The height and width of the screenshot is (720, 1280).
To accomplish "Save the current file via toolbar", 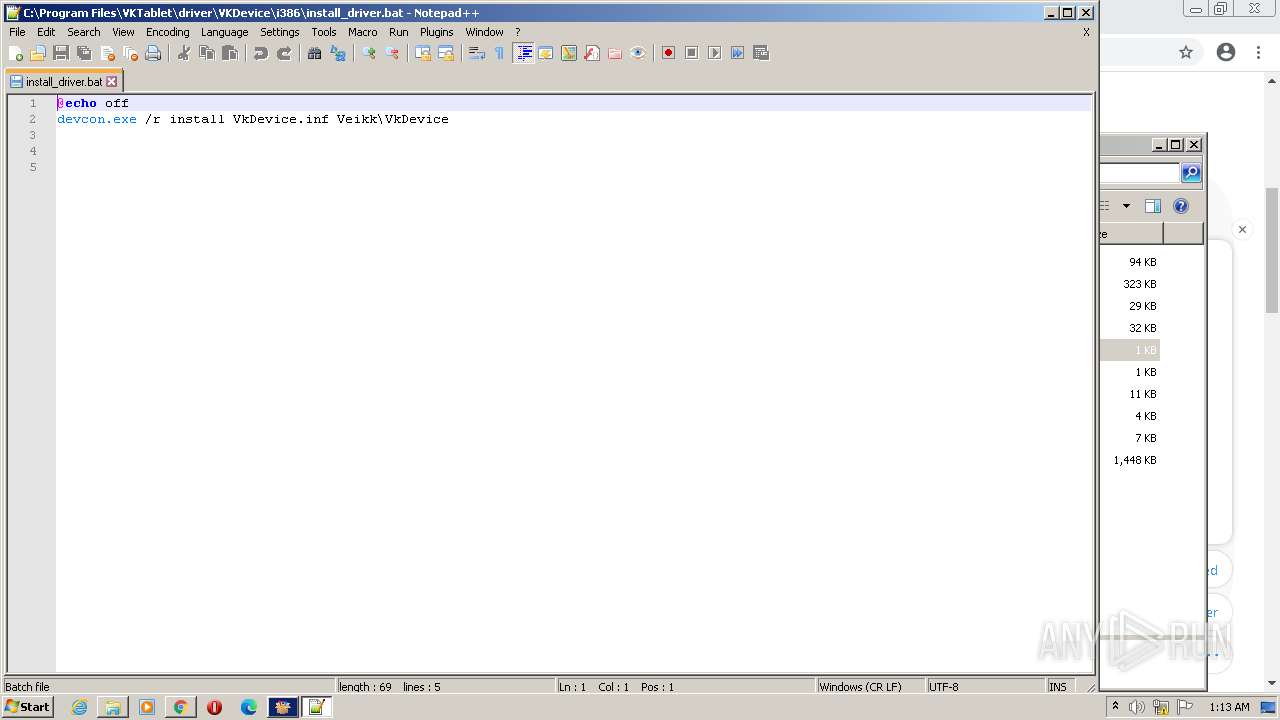I will [x=61, y=53].
